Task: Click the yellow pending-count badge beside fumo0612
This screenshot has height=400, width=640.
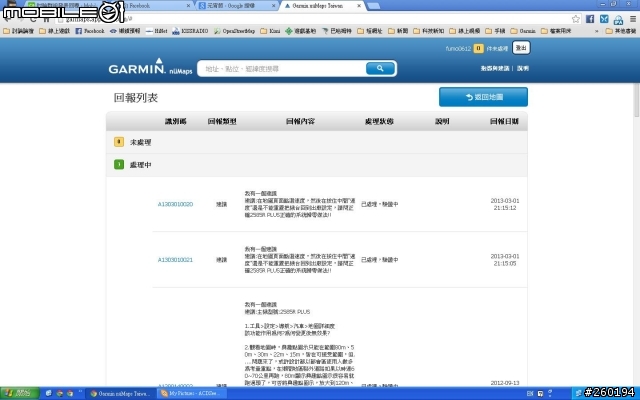Action: tap(478, 48)
